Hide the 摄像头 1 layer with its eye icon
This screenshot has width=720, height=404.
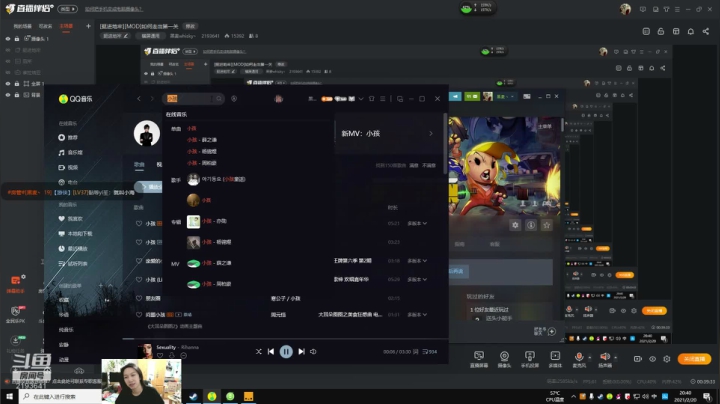(x=8, y=39)
